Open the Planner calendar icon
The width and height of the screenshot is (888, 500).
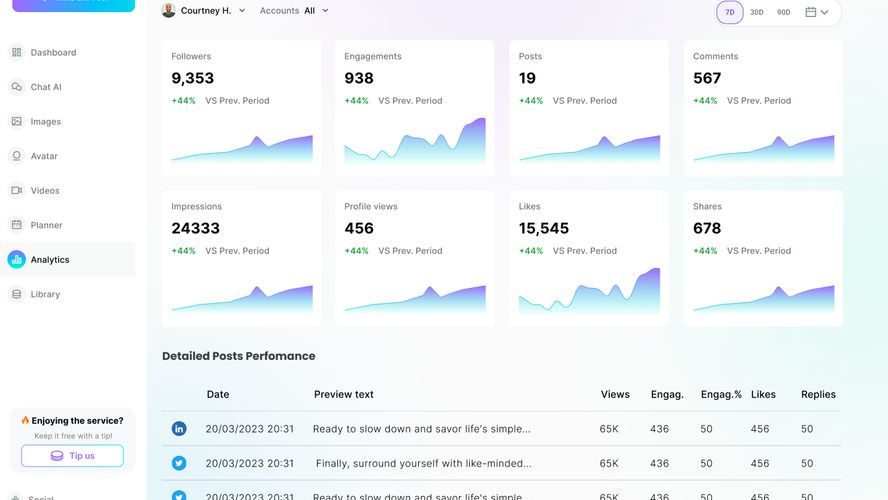tap(17, 225)
